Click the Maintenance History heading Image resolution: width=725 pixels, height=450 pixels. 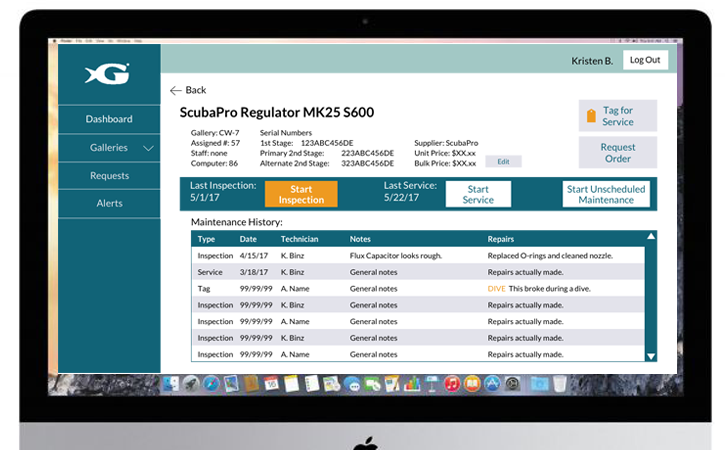tap(237, 222)
